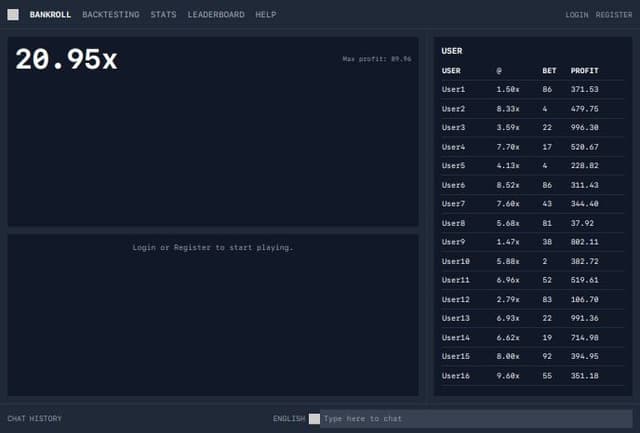Click User9's multiplier 1.47x
640x433 pixels.
(508, 242)
